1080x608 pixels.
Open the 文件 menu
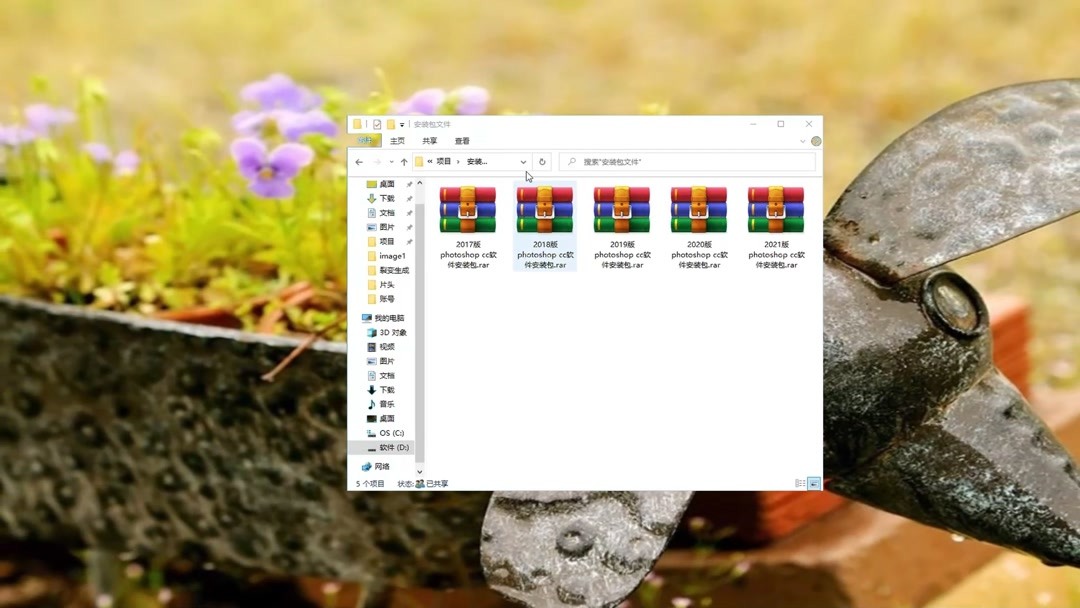(x=367, y=140)
